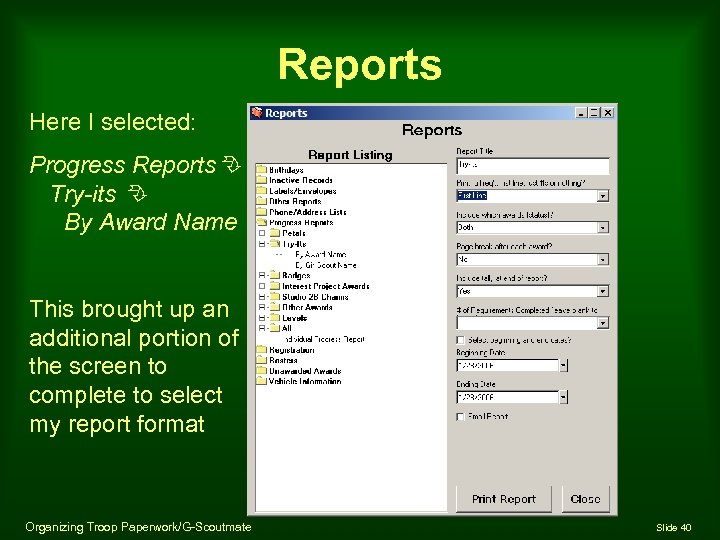720x540 pixels.
Task: Open the Other Reports folder icon
Action: point(261,201)
